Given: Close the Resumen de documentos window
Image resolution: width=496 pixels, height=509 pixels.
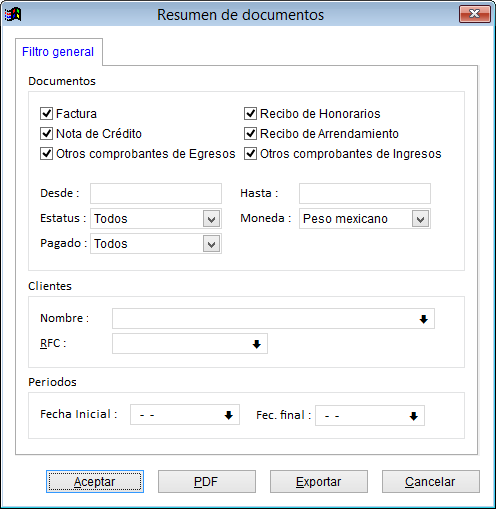Looking at the screenshot, I should click(475, 14).
